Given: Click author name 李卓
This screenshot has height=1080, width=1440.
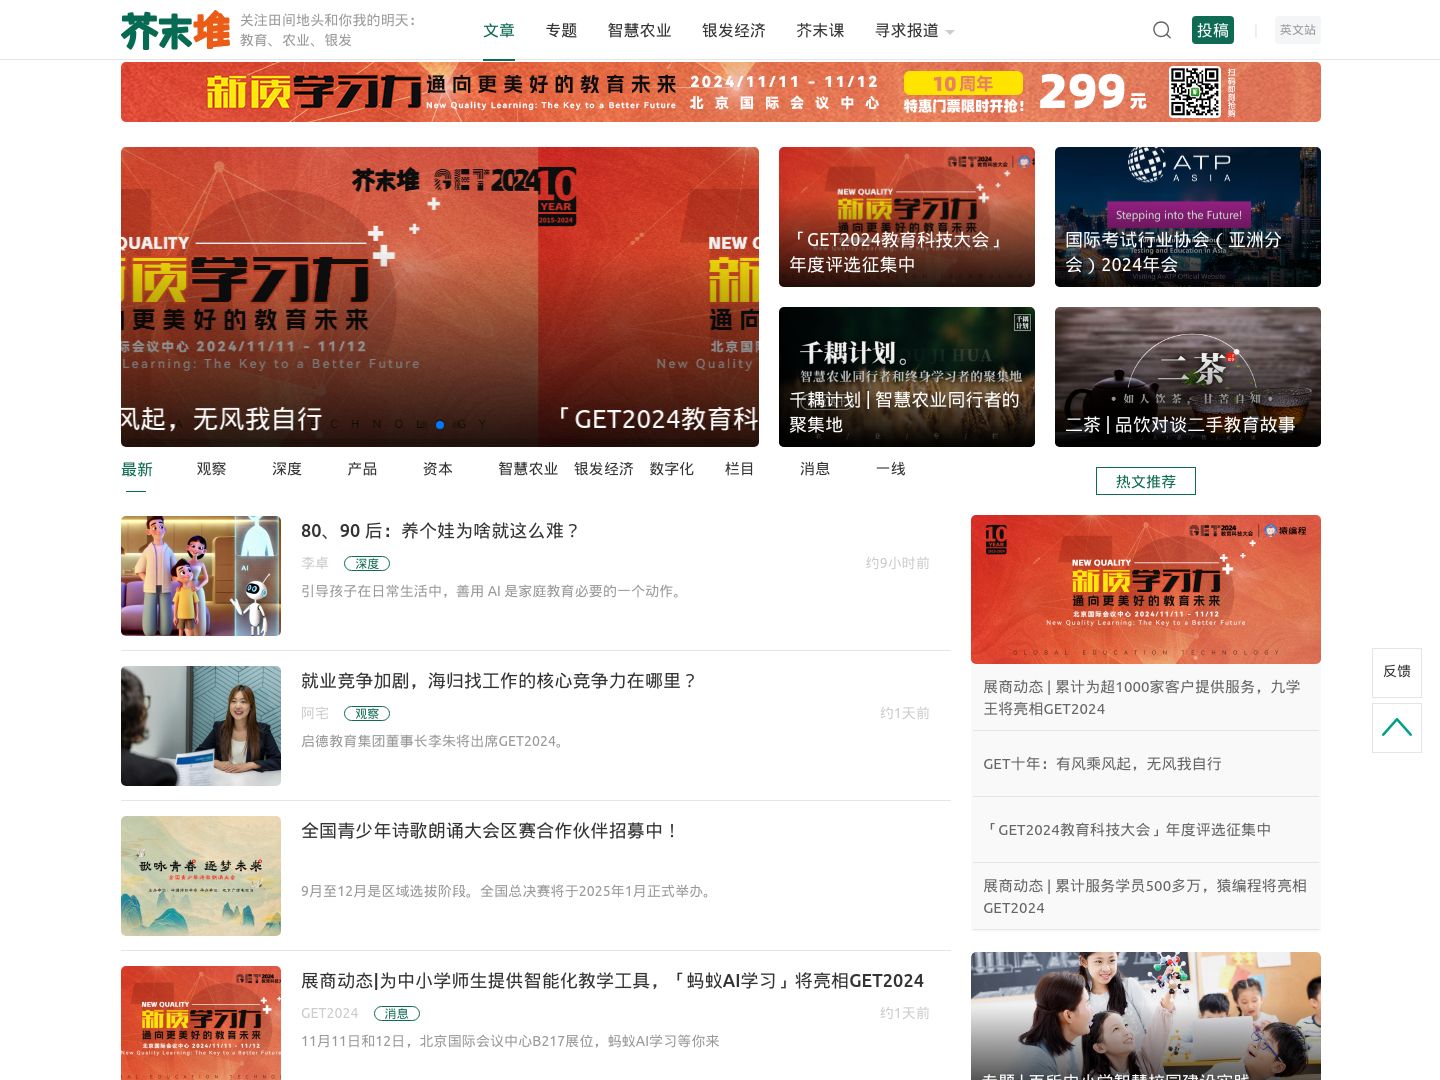Looking at the screenshot, I should [315, 564].
